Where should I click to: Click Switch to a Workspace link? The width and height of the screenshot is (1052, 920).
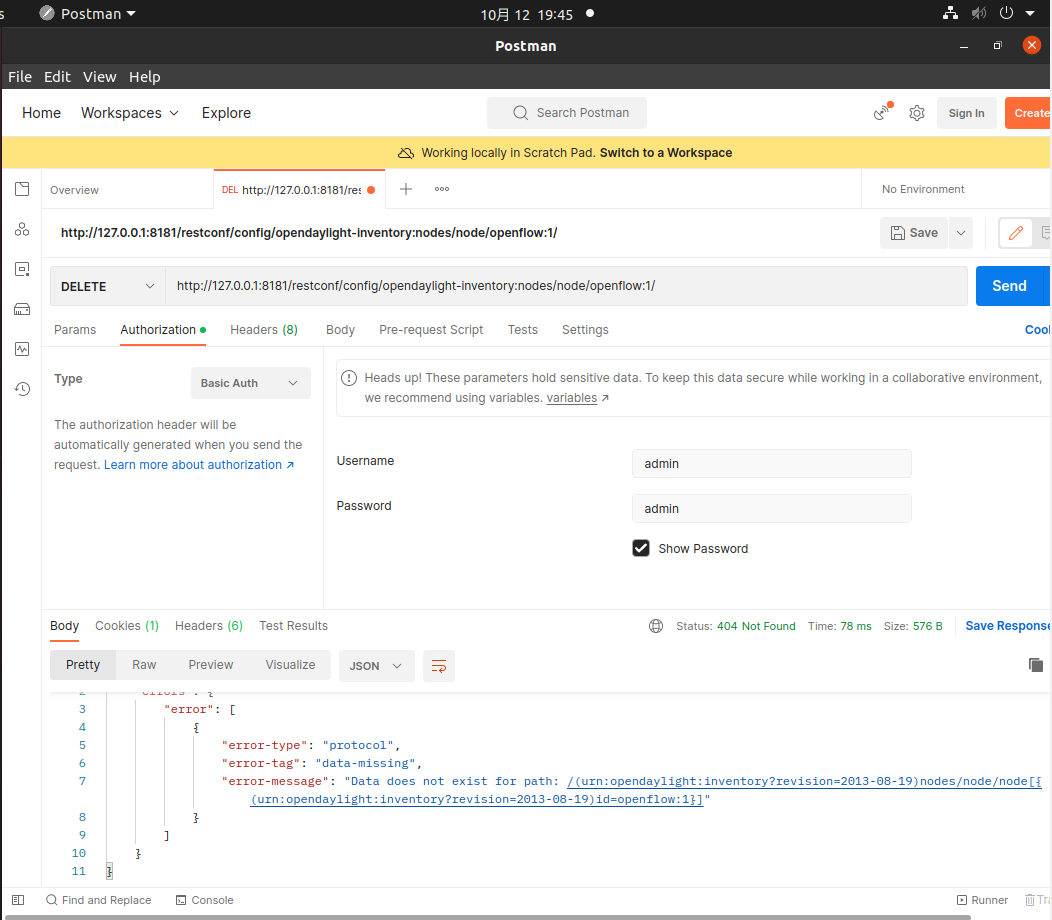coord(666,152)
